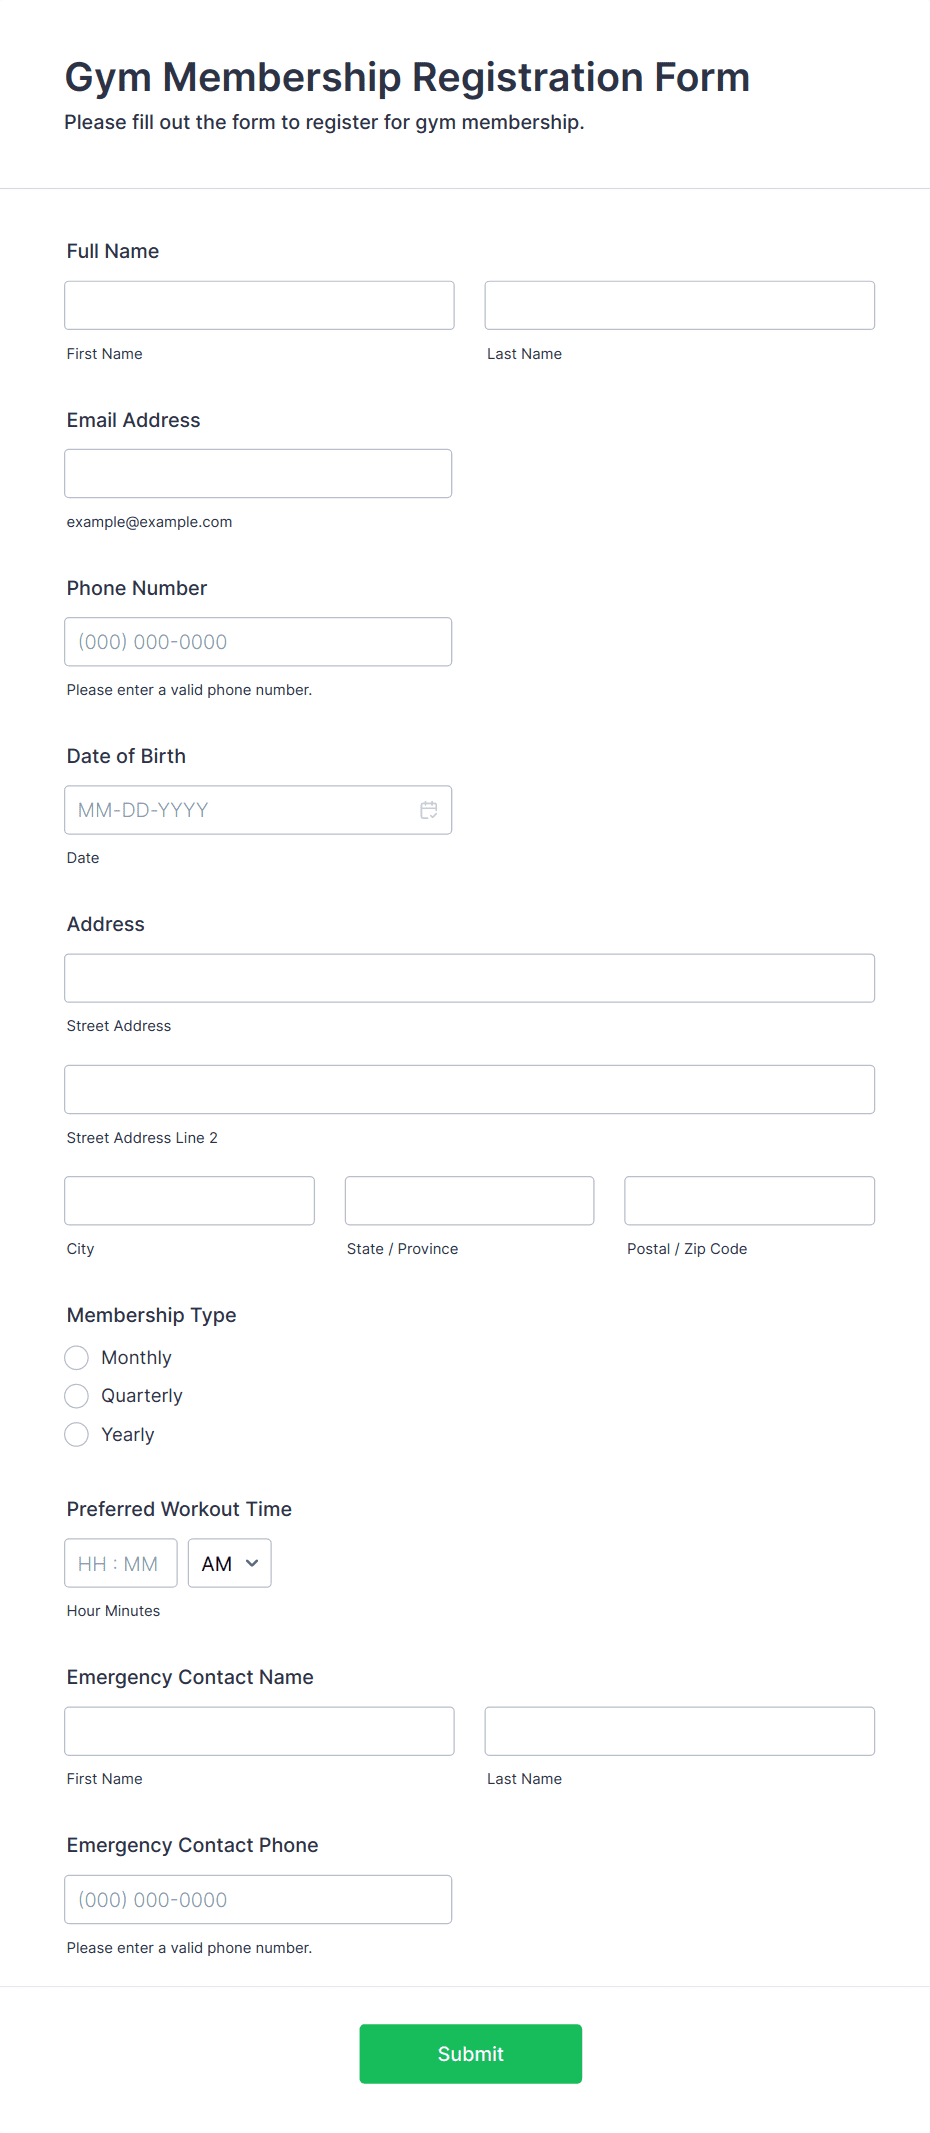Click the Street Address Line 2 field

coord(469,1089)
